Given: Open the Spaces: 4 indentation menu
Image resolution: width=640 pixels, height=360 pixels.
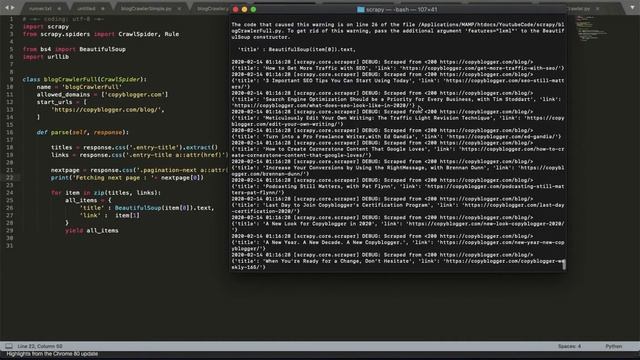Looking at the screenshot, I should click(x=569, y=346).
